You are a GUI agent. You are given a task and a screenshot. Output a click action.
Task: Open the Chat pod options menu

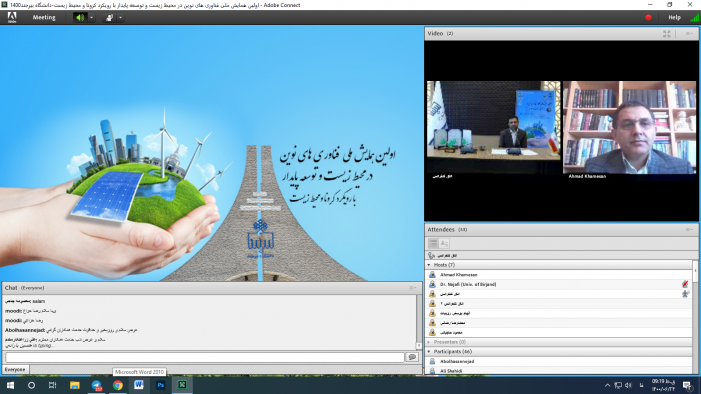(413, 288)
